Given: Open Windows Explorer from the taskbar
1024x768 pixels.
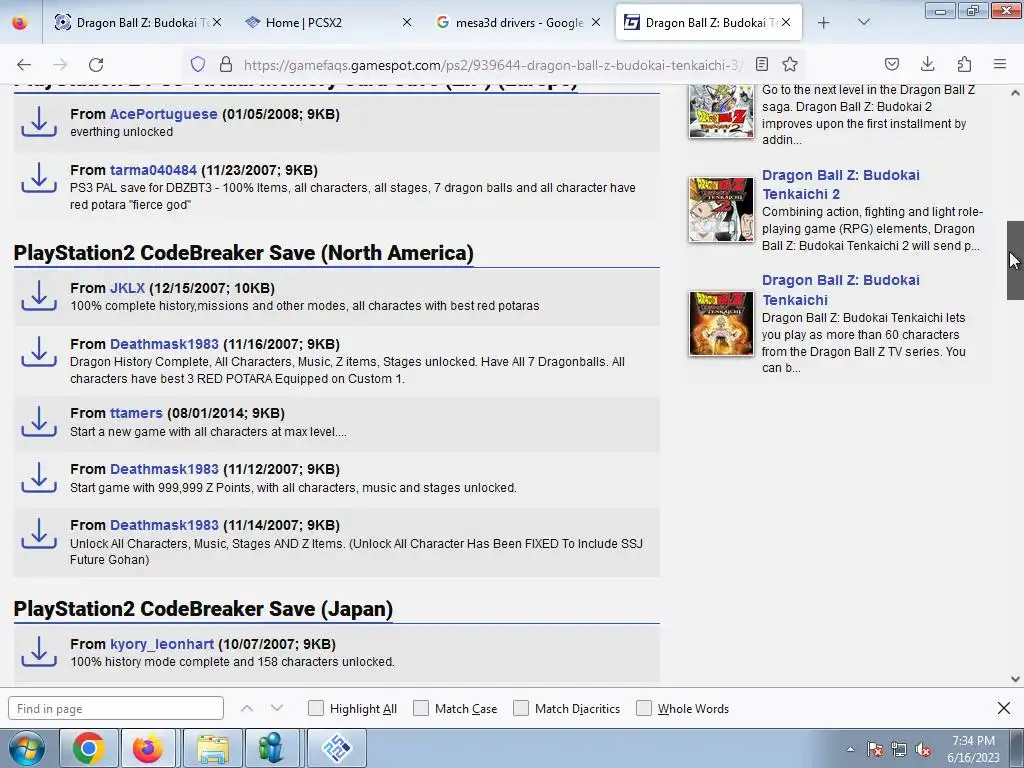Looking at the screenshot, I should pyautogui.click(x=213, y=748).
